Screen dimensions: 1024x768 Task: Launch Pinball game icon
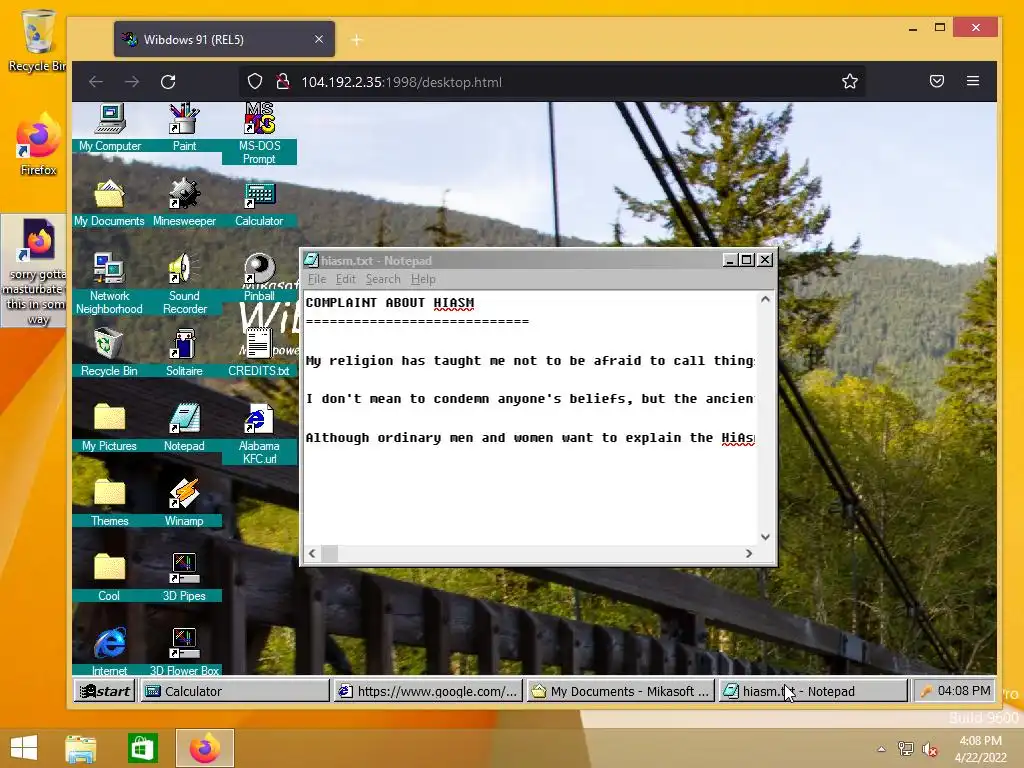pos(259,278)
